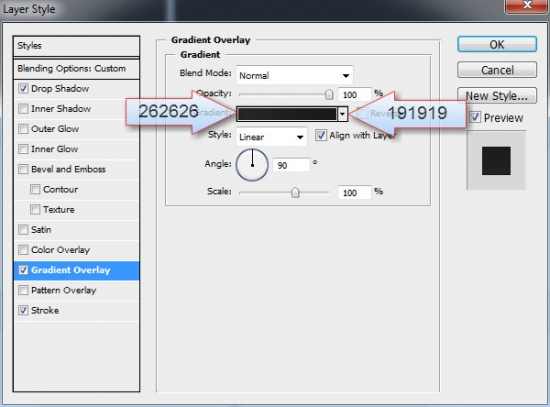Toggle the Drop Shadow checkbox
This screenshot has width=550, height=407.
tap(23, 88)
